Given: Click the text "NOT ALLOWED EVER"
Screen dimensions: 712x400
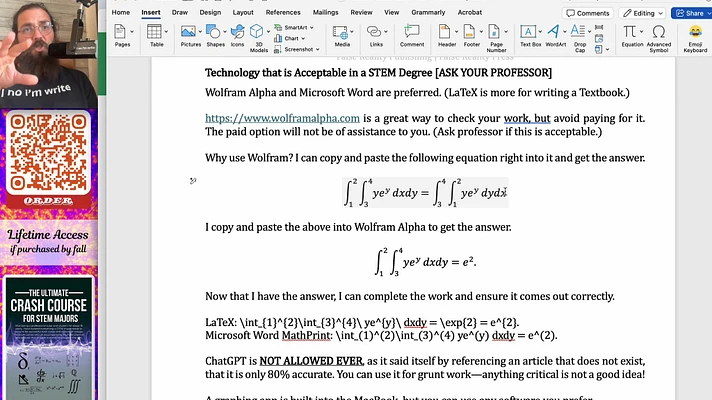Looking at the screenshot, I should tap(311, 361).
